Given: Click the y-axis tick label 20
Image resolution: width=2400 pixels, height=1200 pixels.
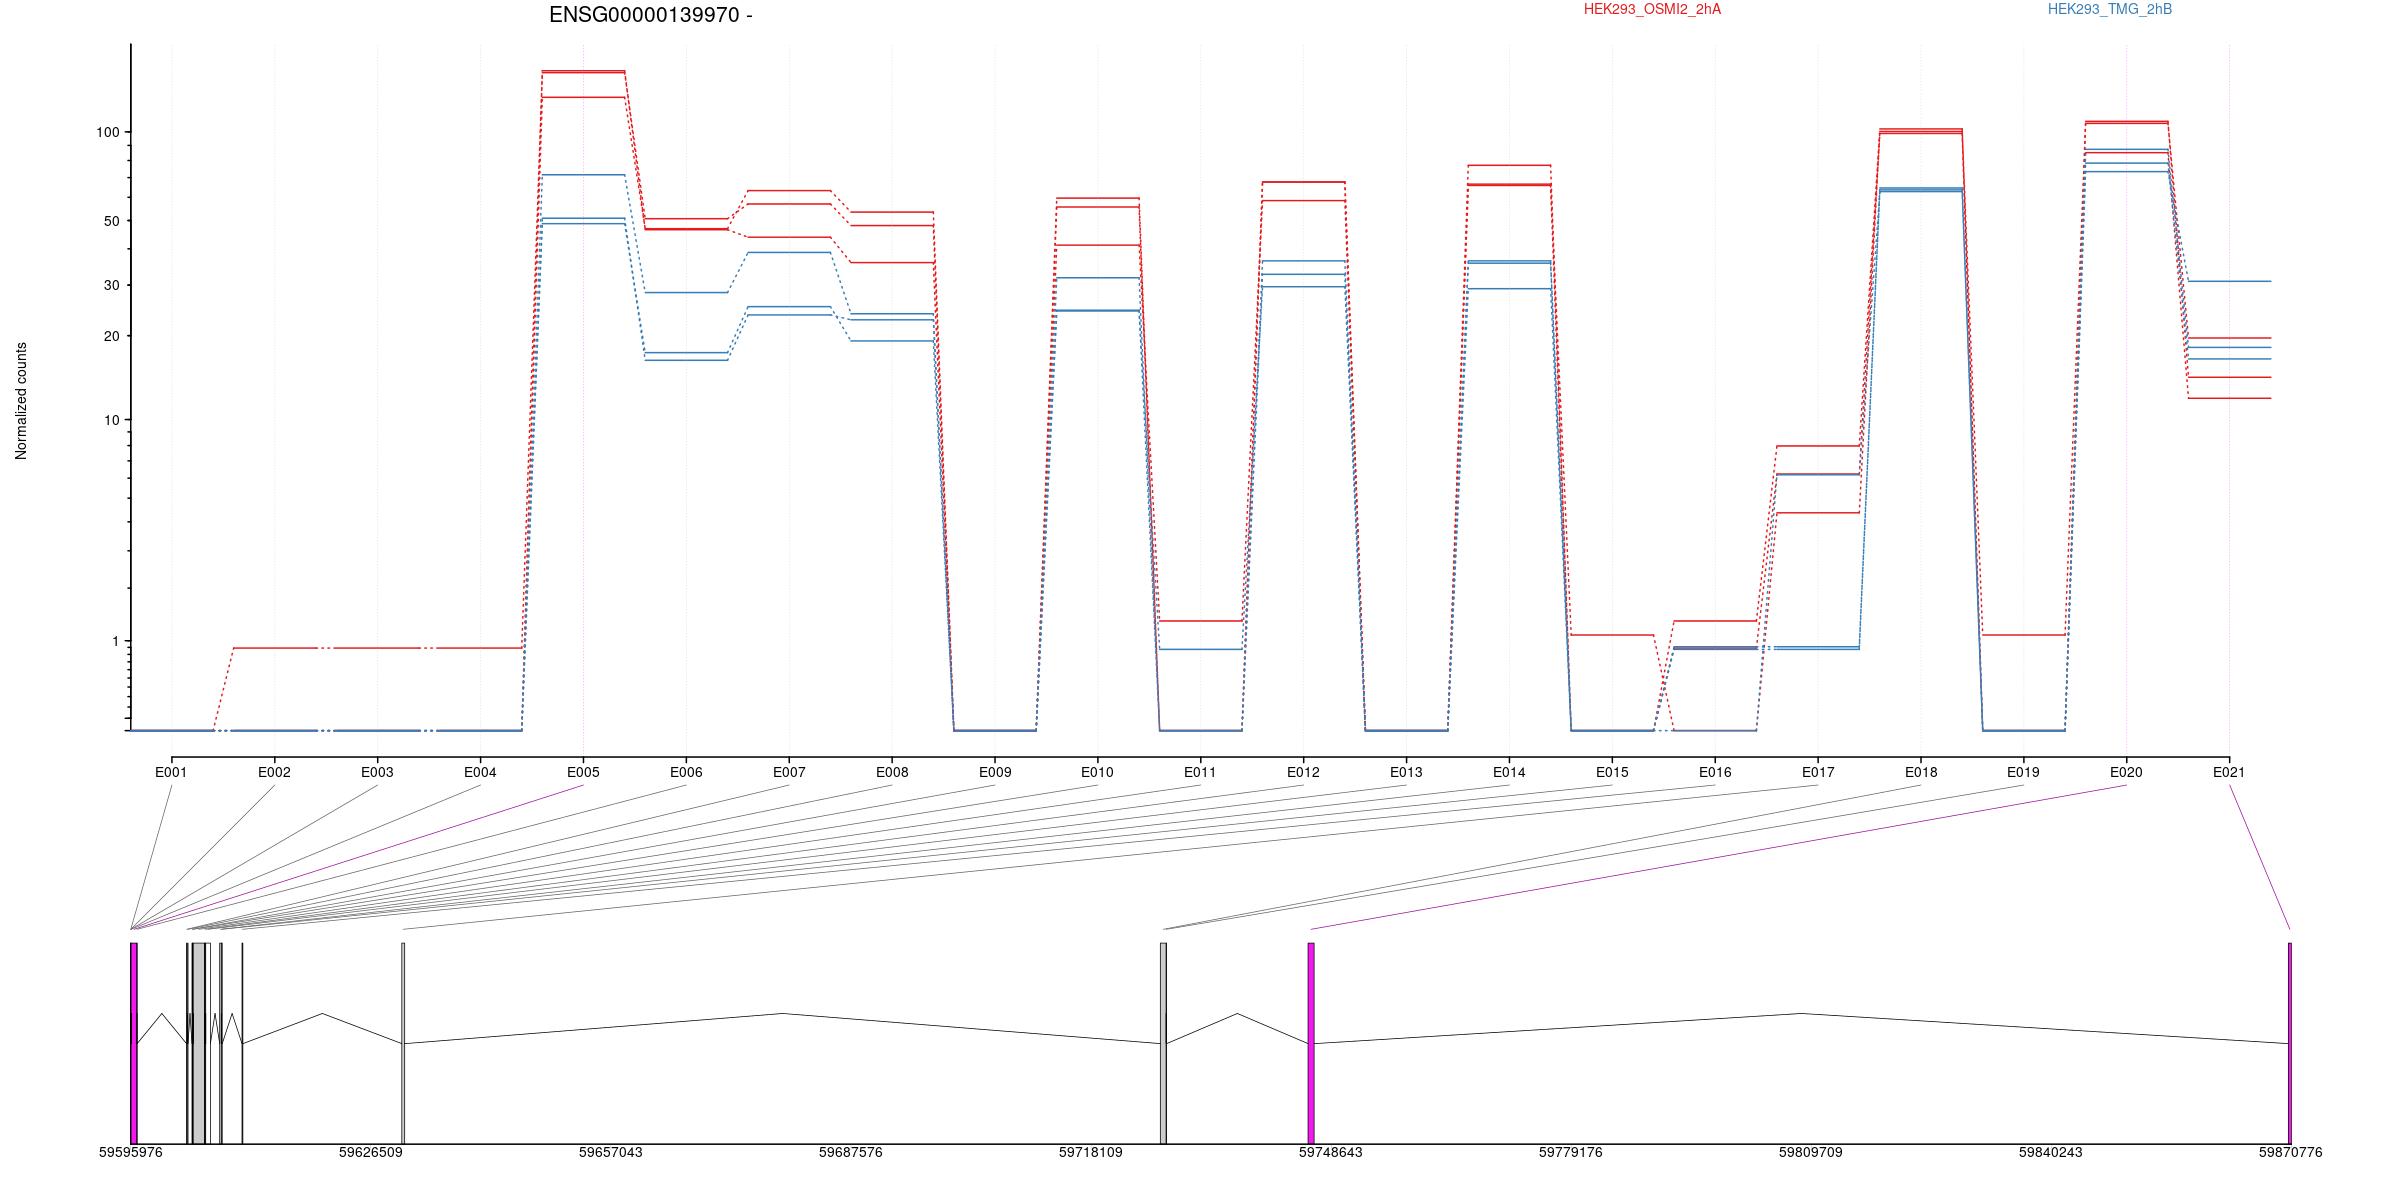Looking at the screenshot, I should [x=111, y=336].
